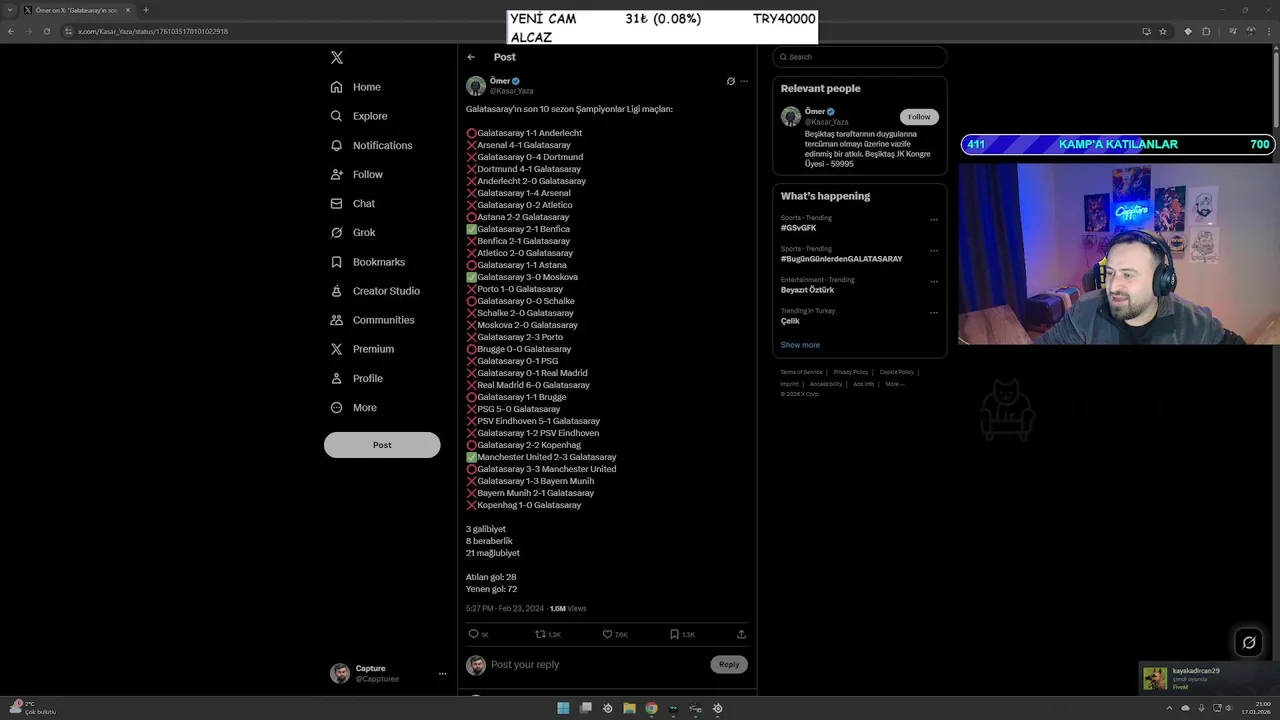Open the Windows Start menu

563,708
